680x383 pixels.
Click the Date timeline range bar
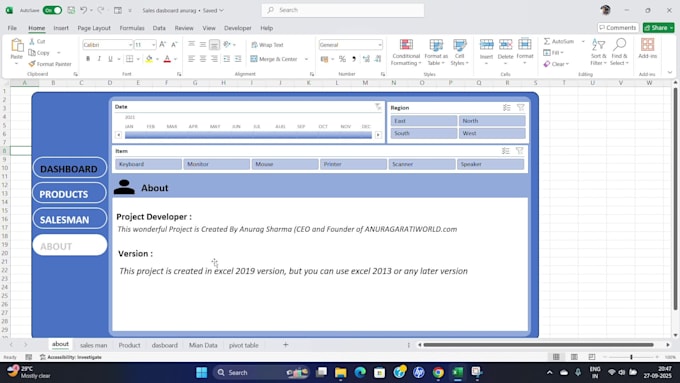(x=248, y=135)
